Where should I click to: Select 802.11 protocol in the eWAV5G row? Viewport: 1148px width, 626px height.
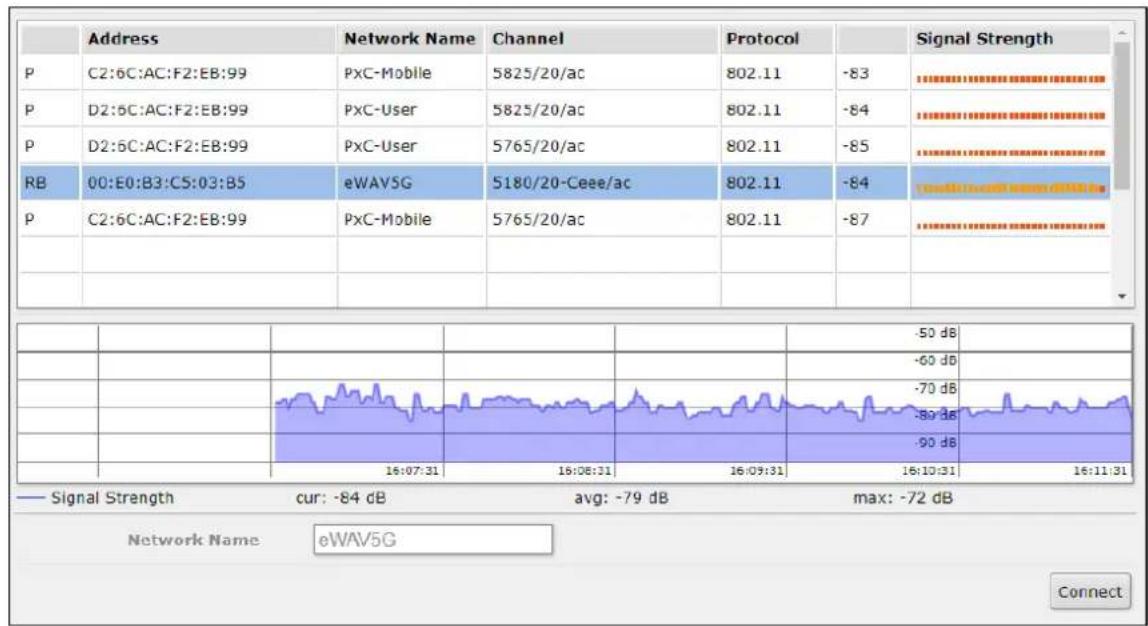click(x=753, y=183)
